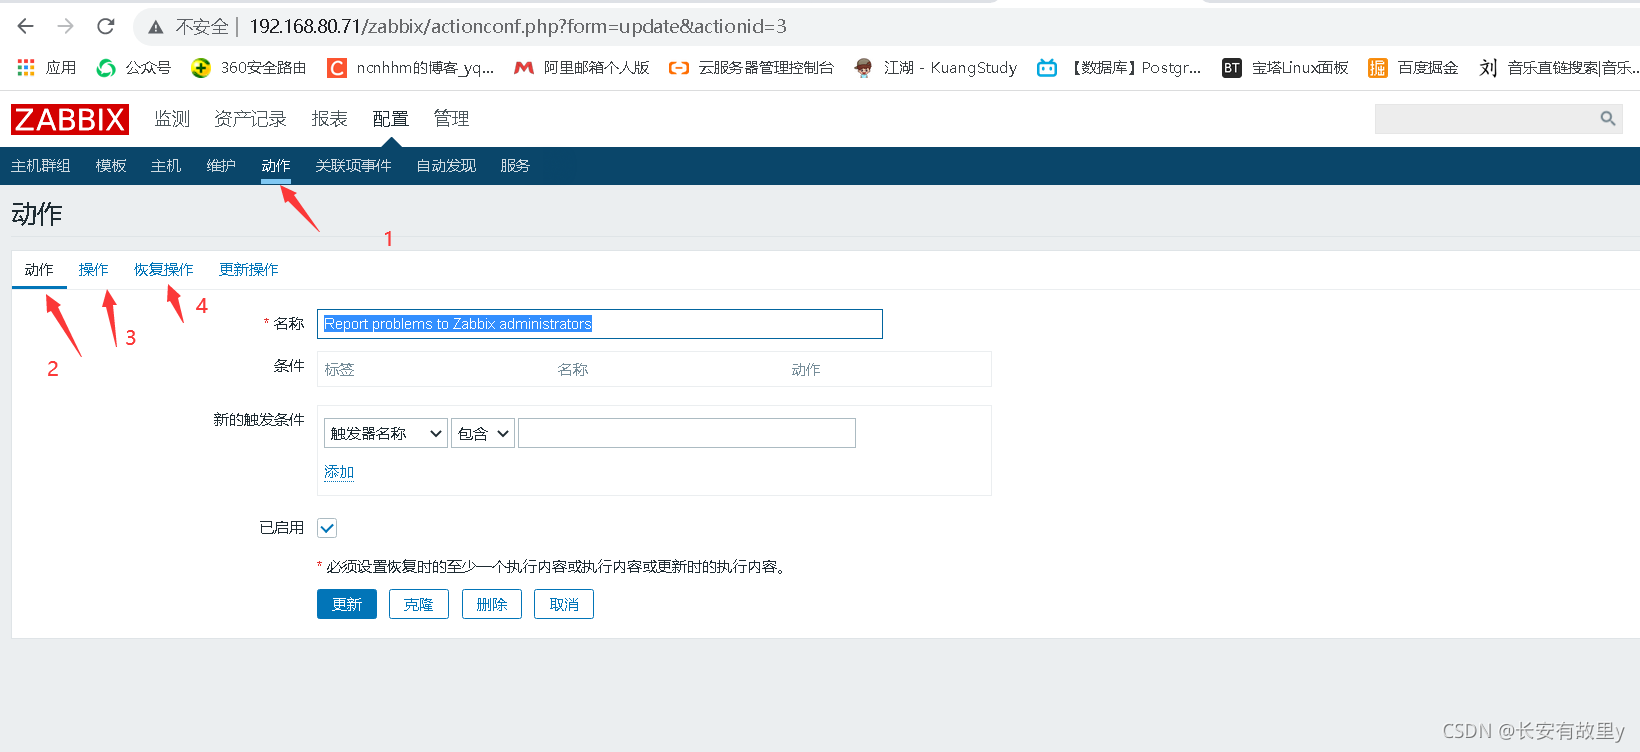
Task: Click the ZABBIX logo
Action: coord(70,119)
